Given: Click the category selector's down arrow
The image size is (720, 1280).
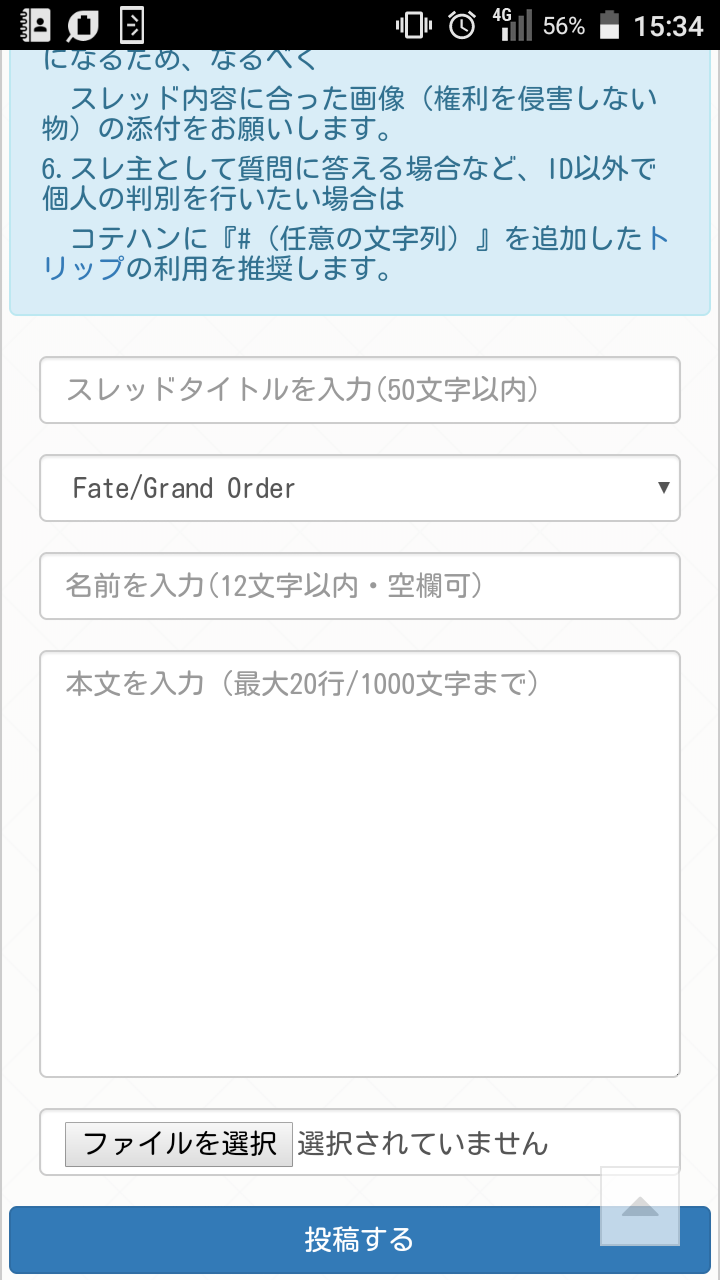Looking at the screenshot, I should 663,488.
